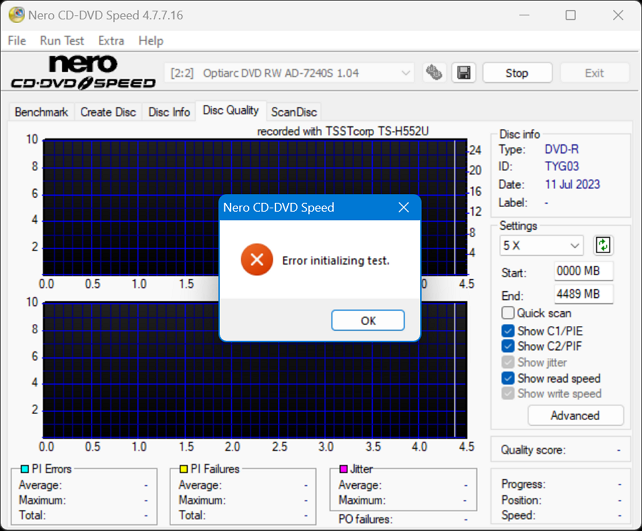
Task: Open the Extra menu
Action: pyautogui.click(x=111, y=41)
